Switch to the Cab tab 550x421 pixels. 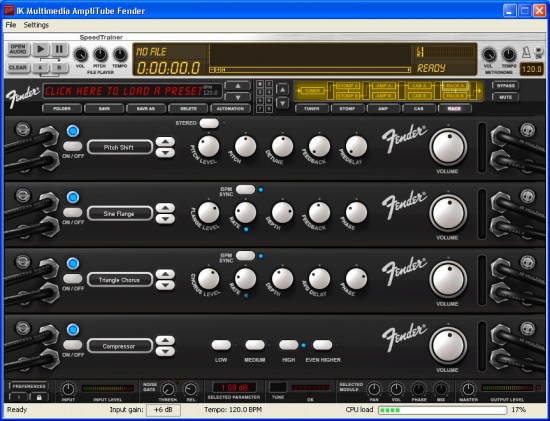pos(419,108)
